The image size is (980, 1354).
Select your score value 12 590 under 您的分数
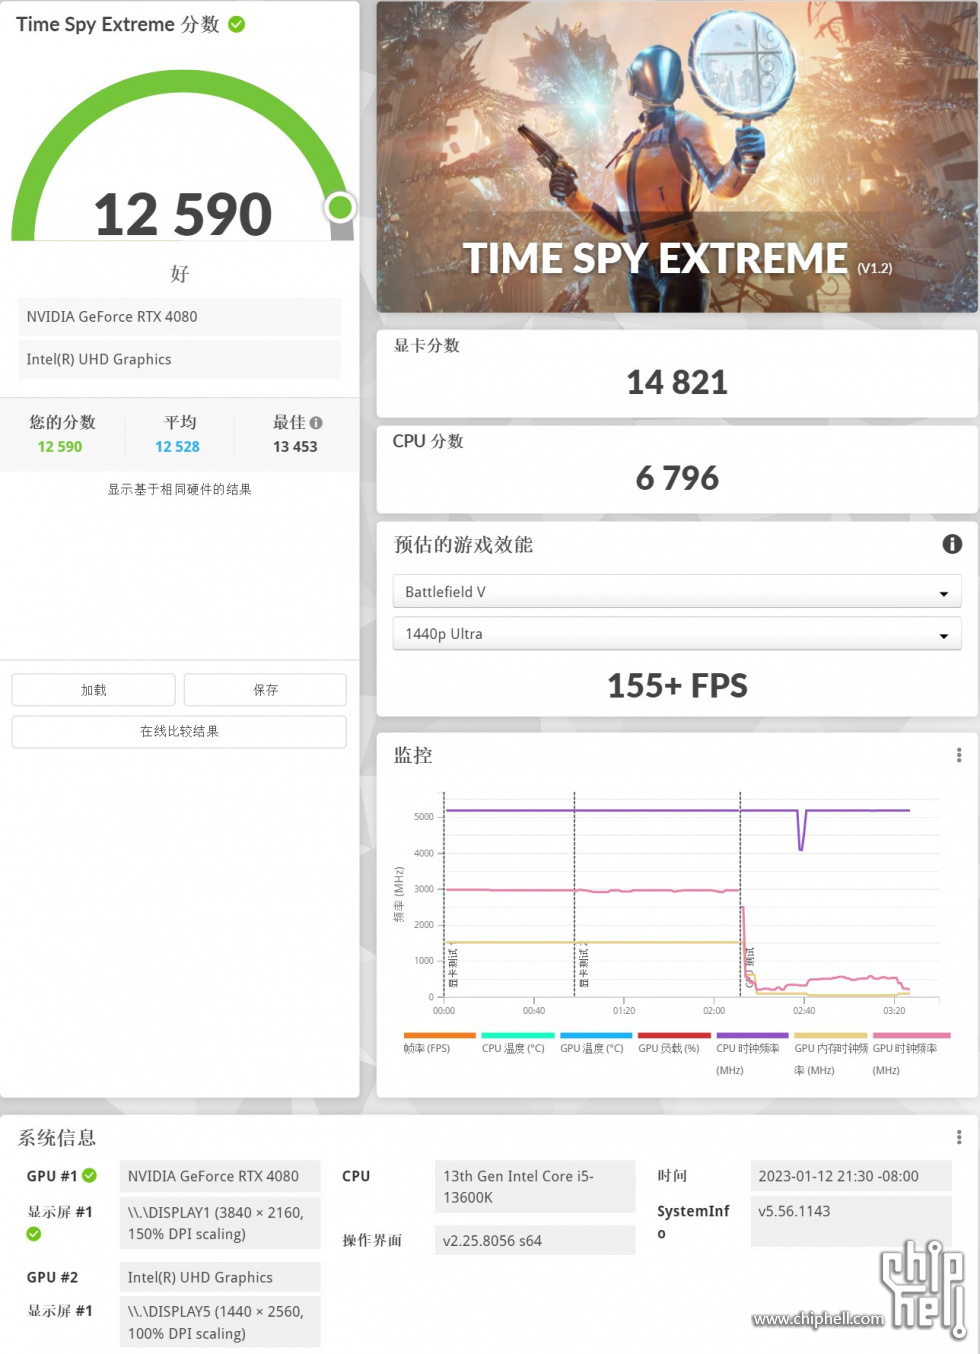[x=60, y=447]
